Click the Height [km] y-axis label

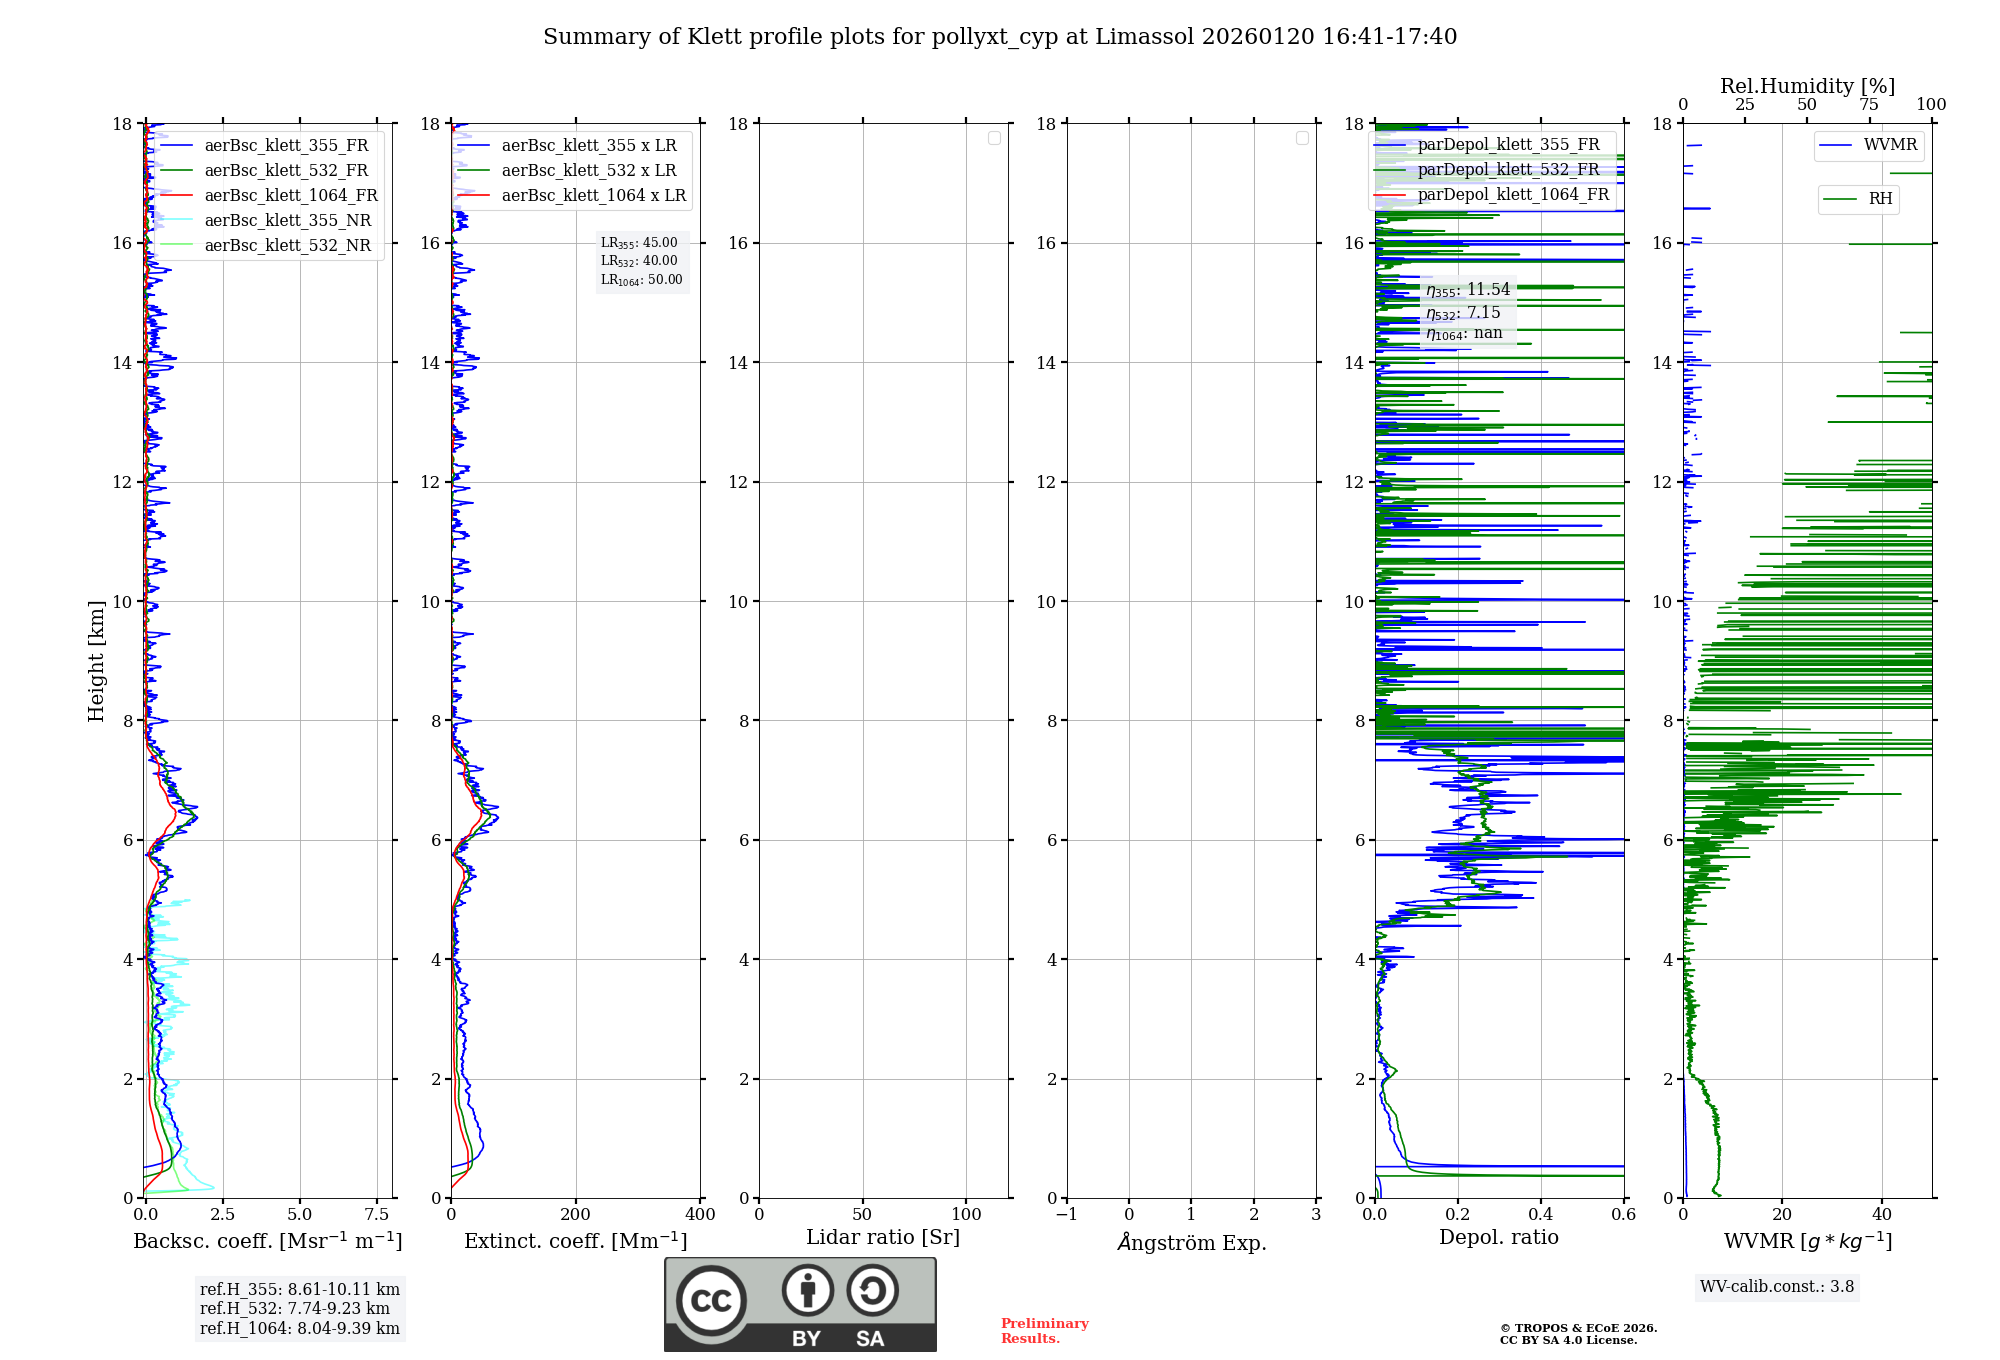coord(96,660)
